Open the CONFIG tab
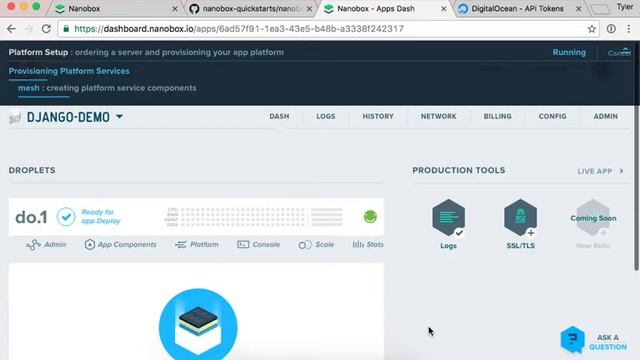 (552, 116)
